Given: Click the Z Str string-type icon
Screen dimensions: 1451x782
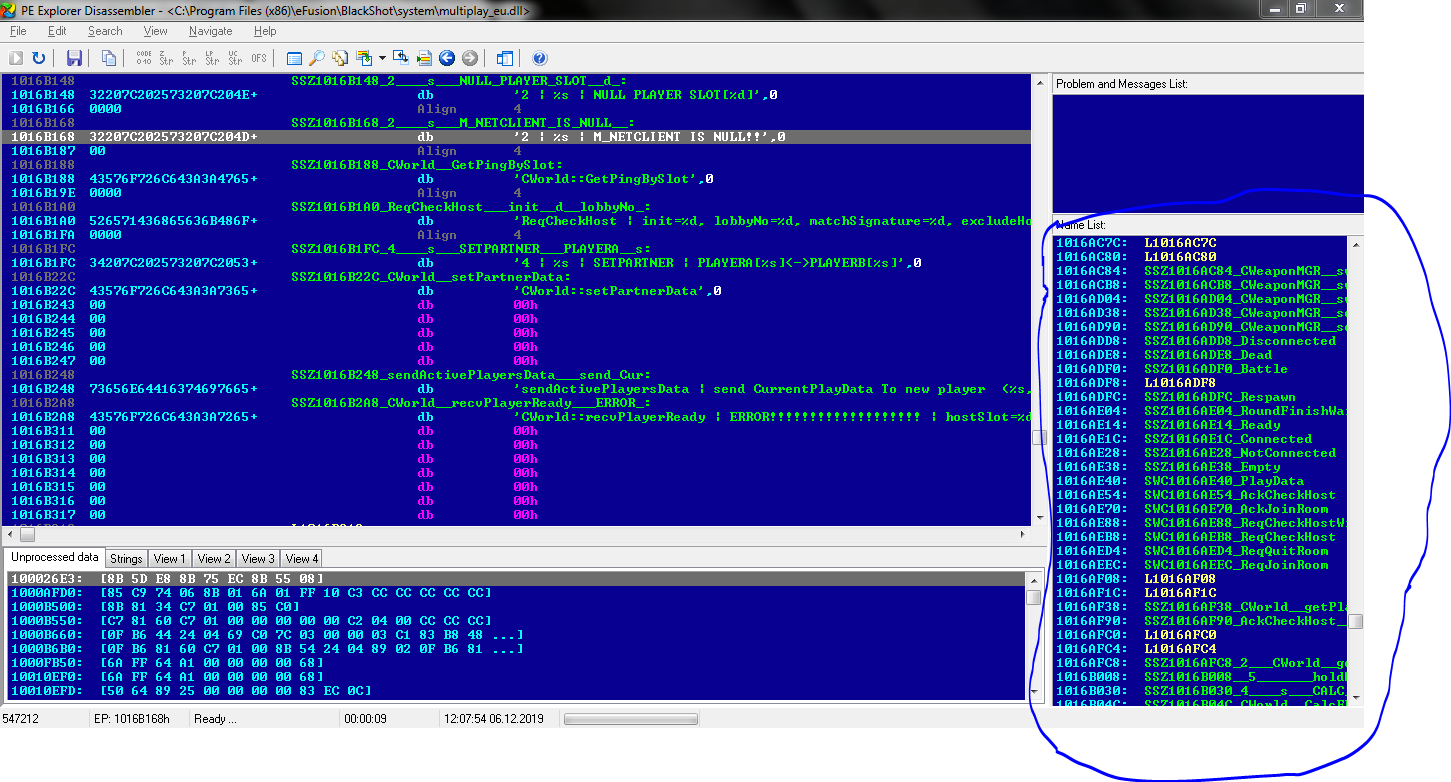Looking at the screenshot, I should [x=166, y=59].
